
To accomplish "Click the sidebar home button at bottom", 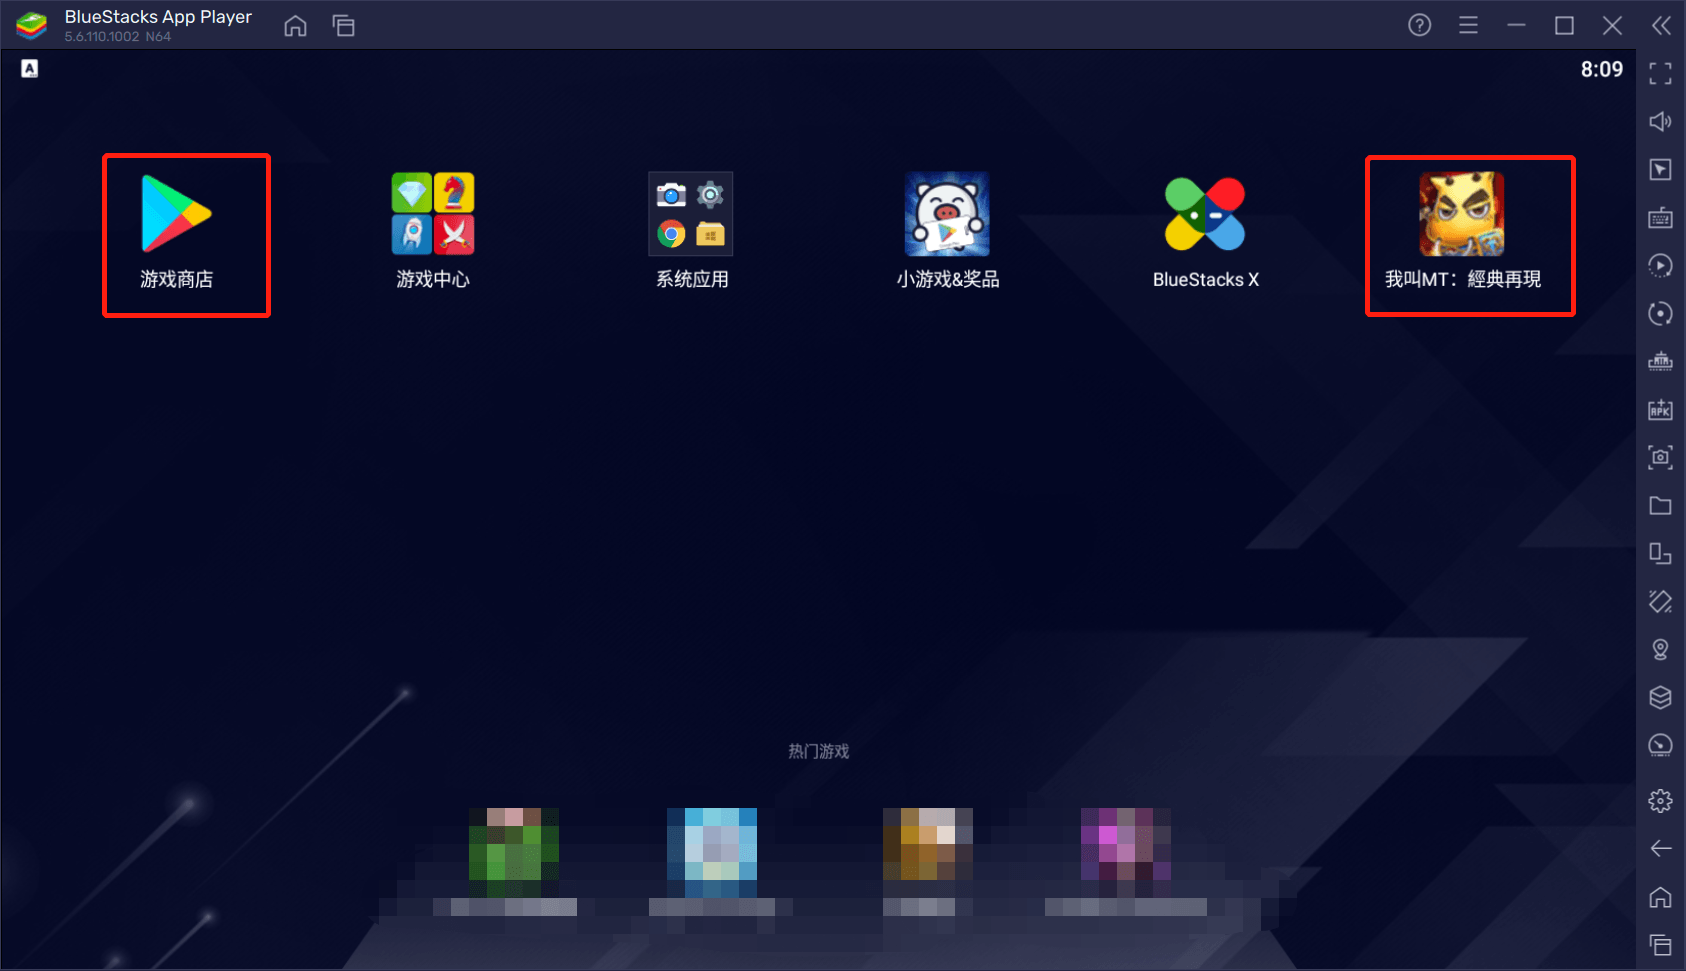I will coord(1660,896).
